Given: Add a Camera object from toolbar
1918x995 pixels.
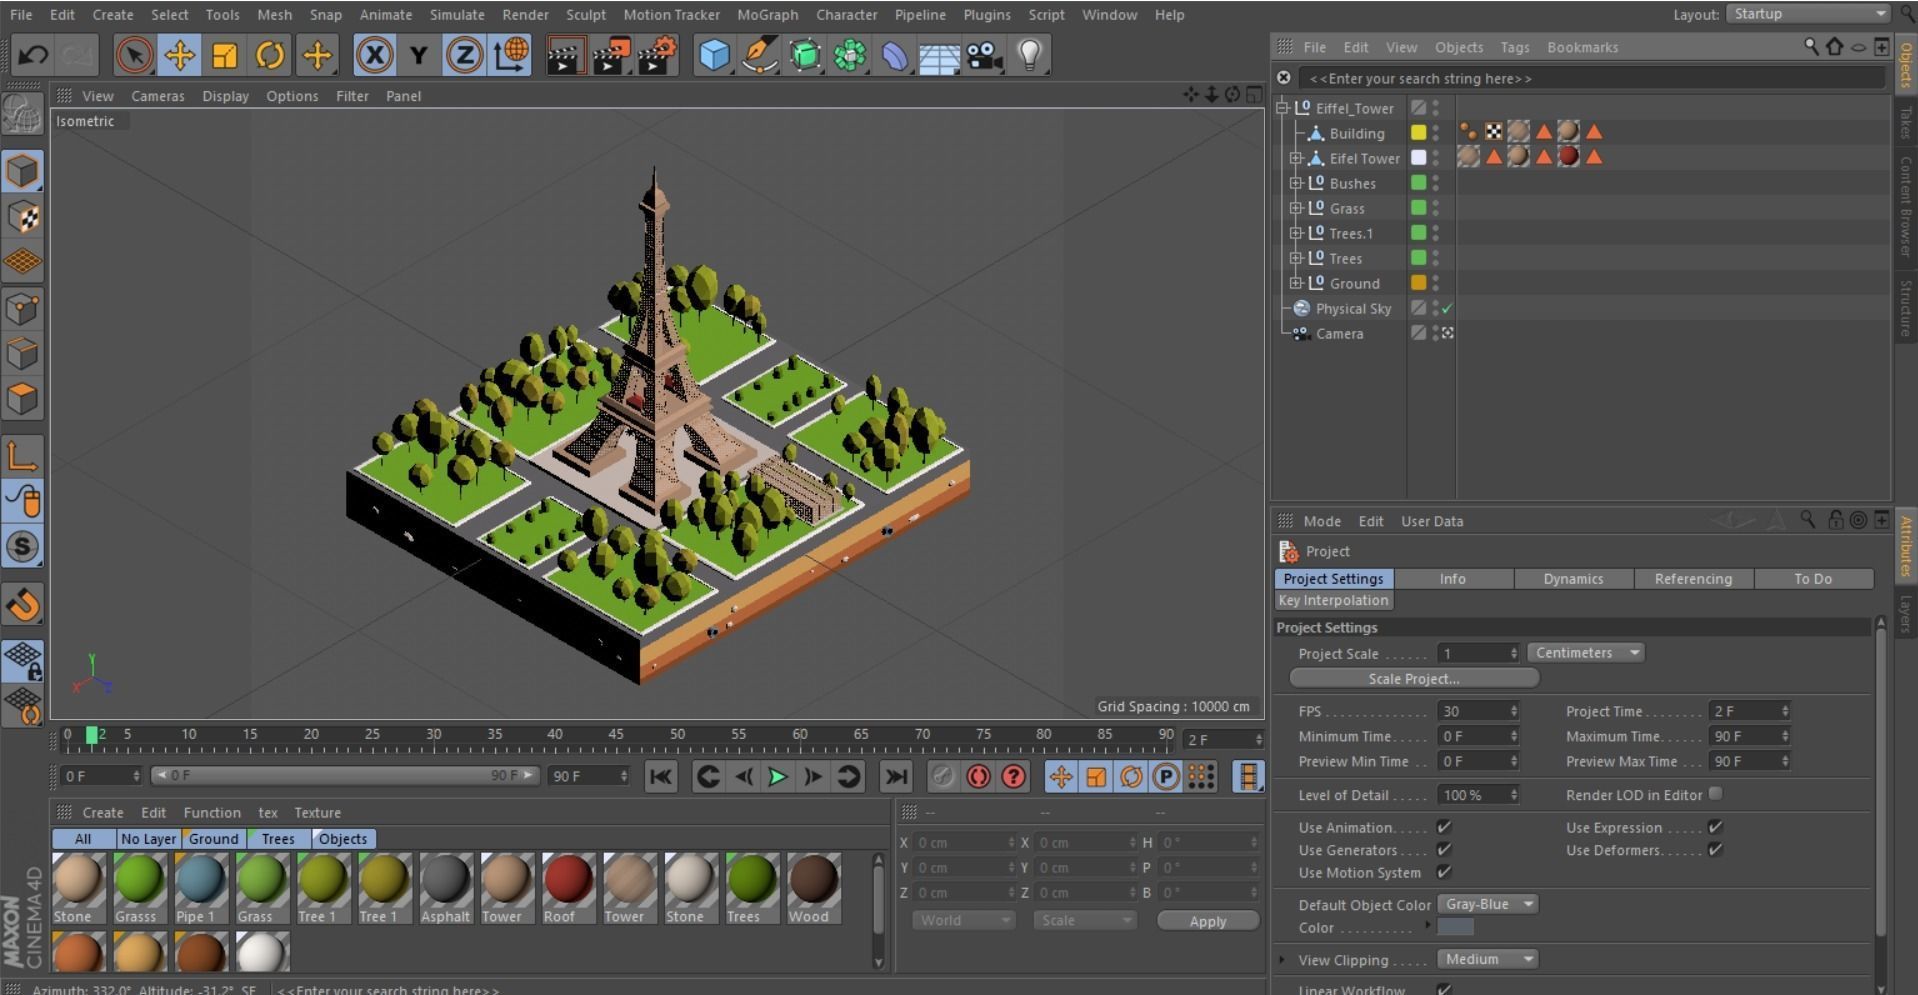Looking at the screenshot, I should 984,55.
